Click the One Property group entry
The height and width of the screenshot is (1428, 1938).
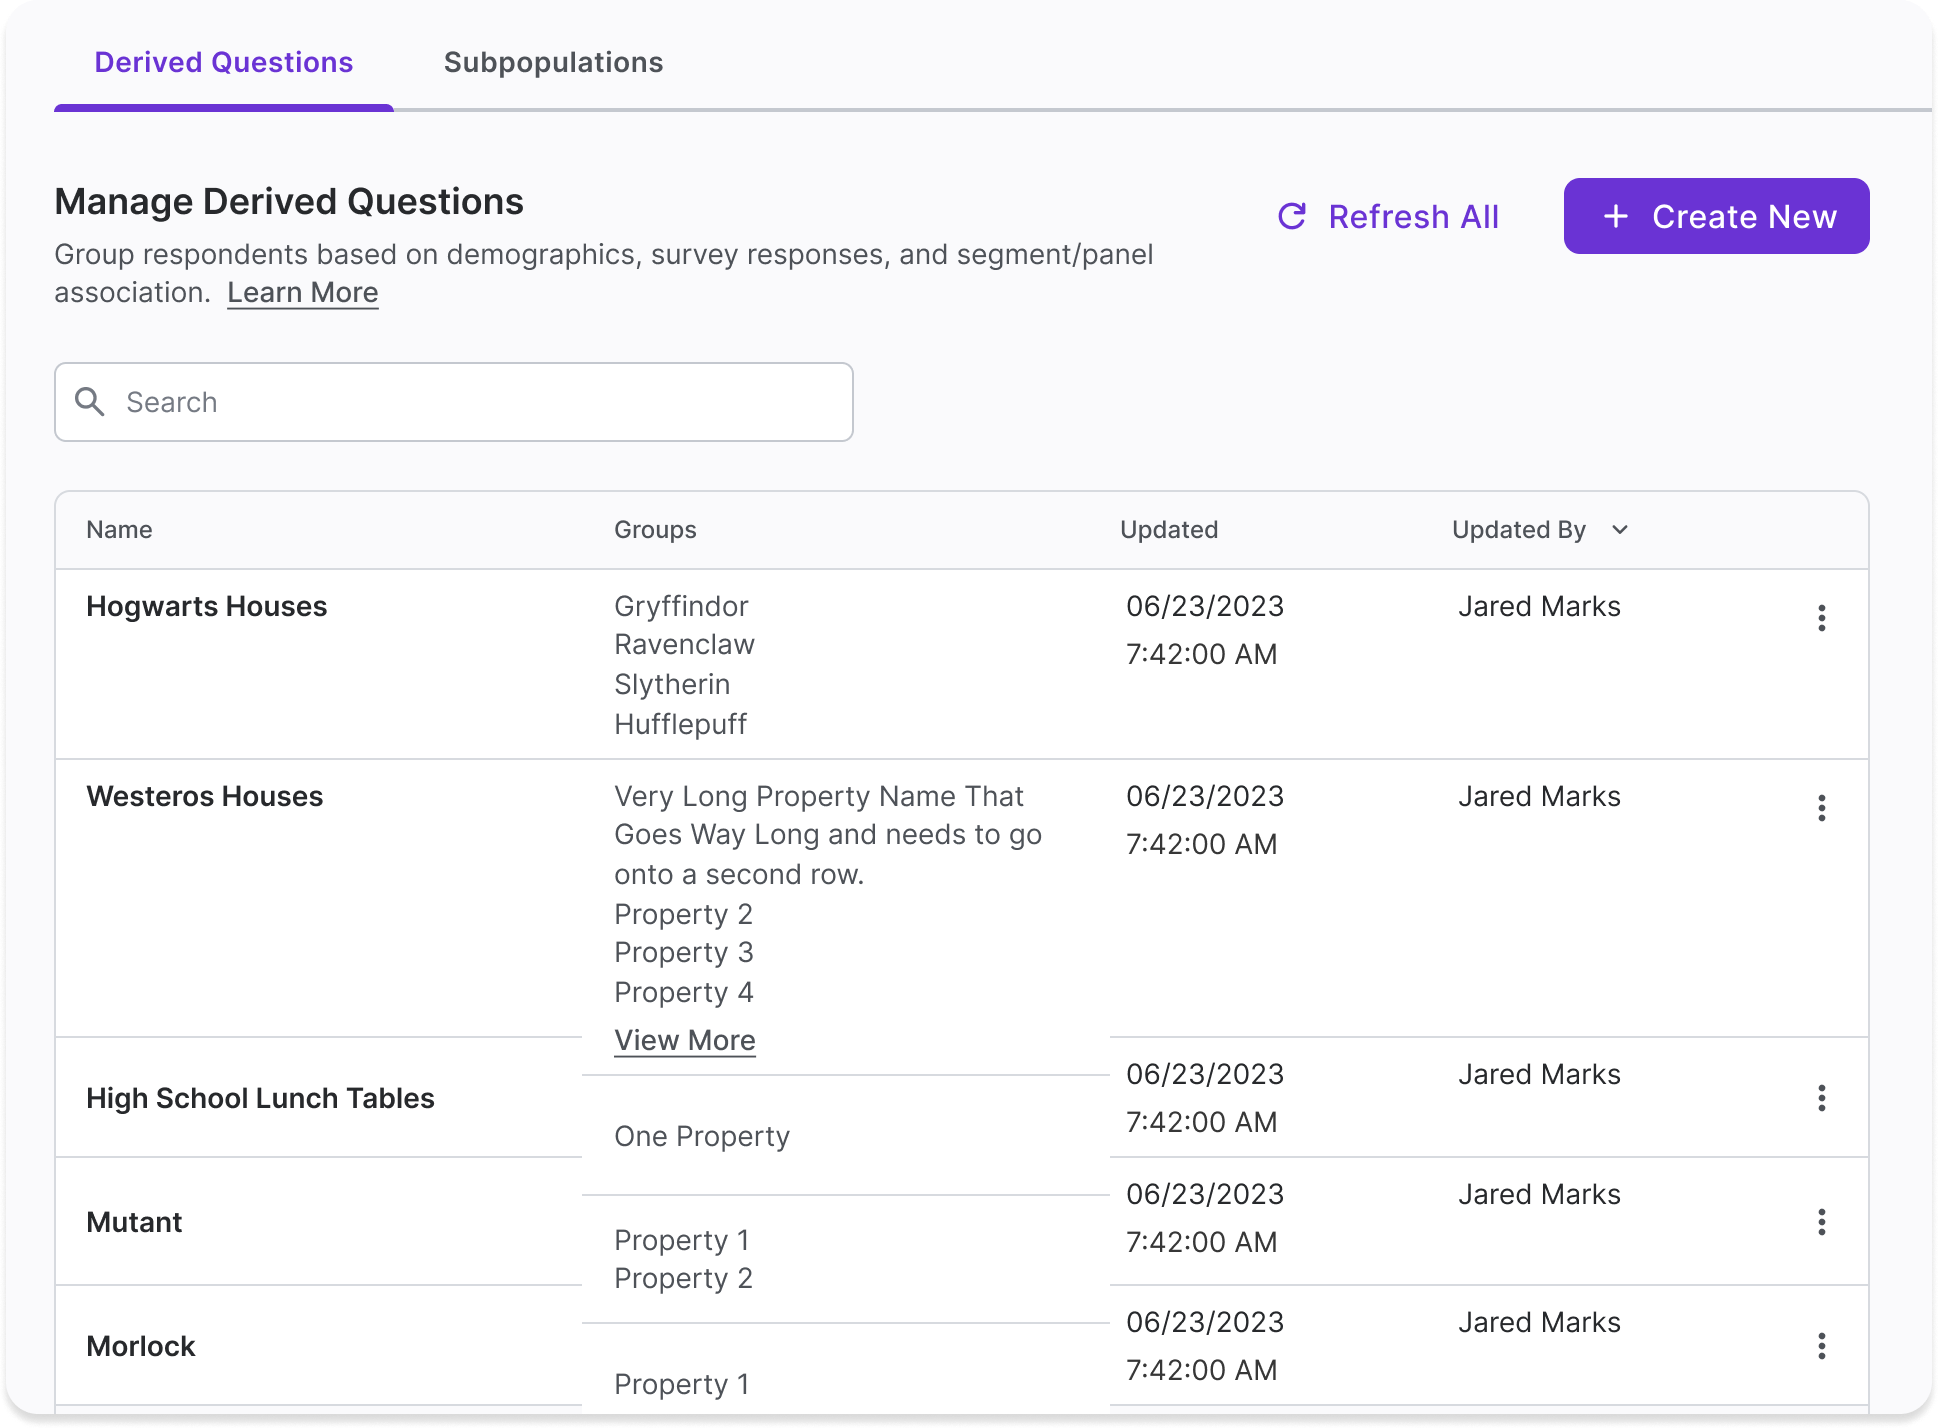coord(702,1136)
